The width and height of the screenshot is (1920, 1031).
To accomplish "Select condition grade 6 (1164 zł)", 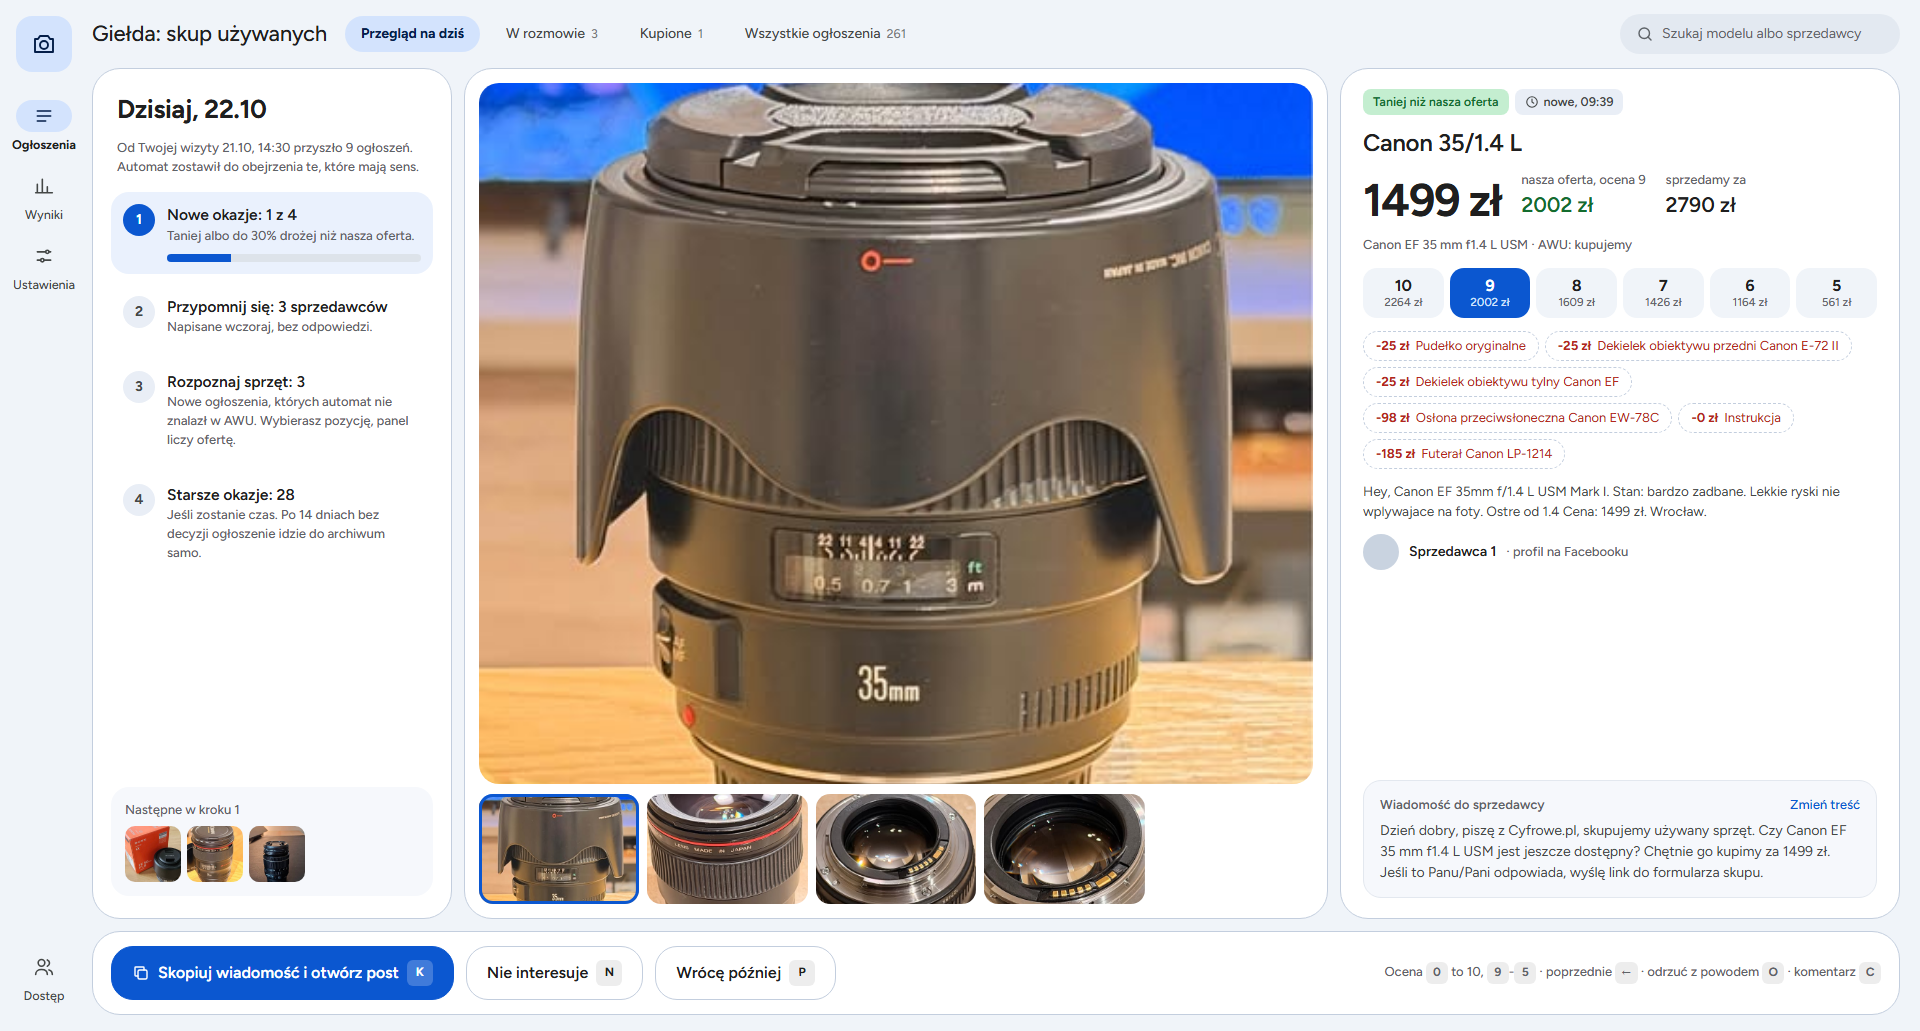I will pos(1750,293).
